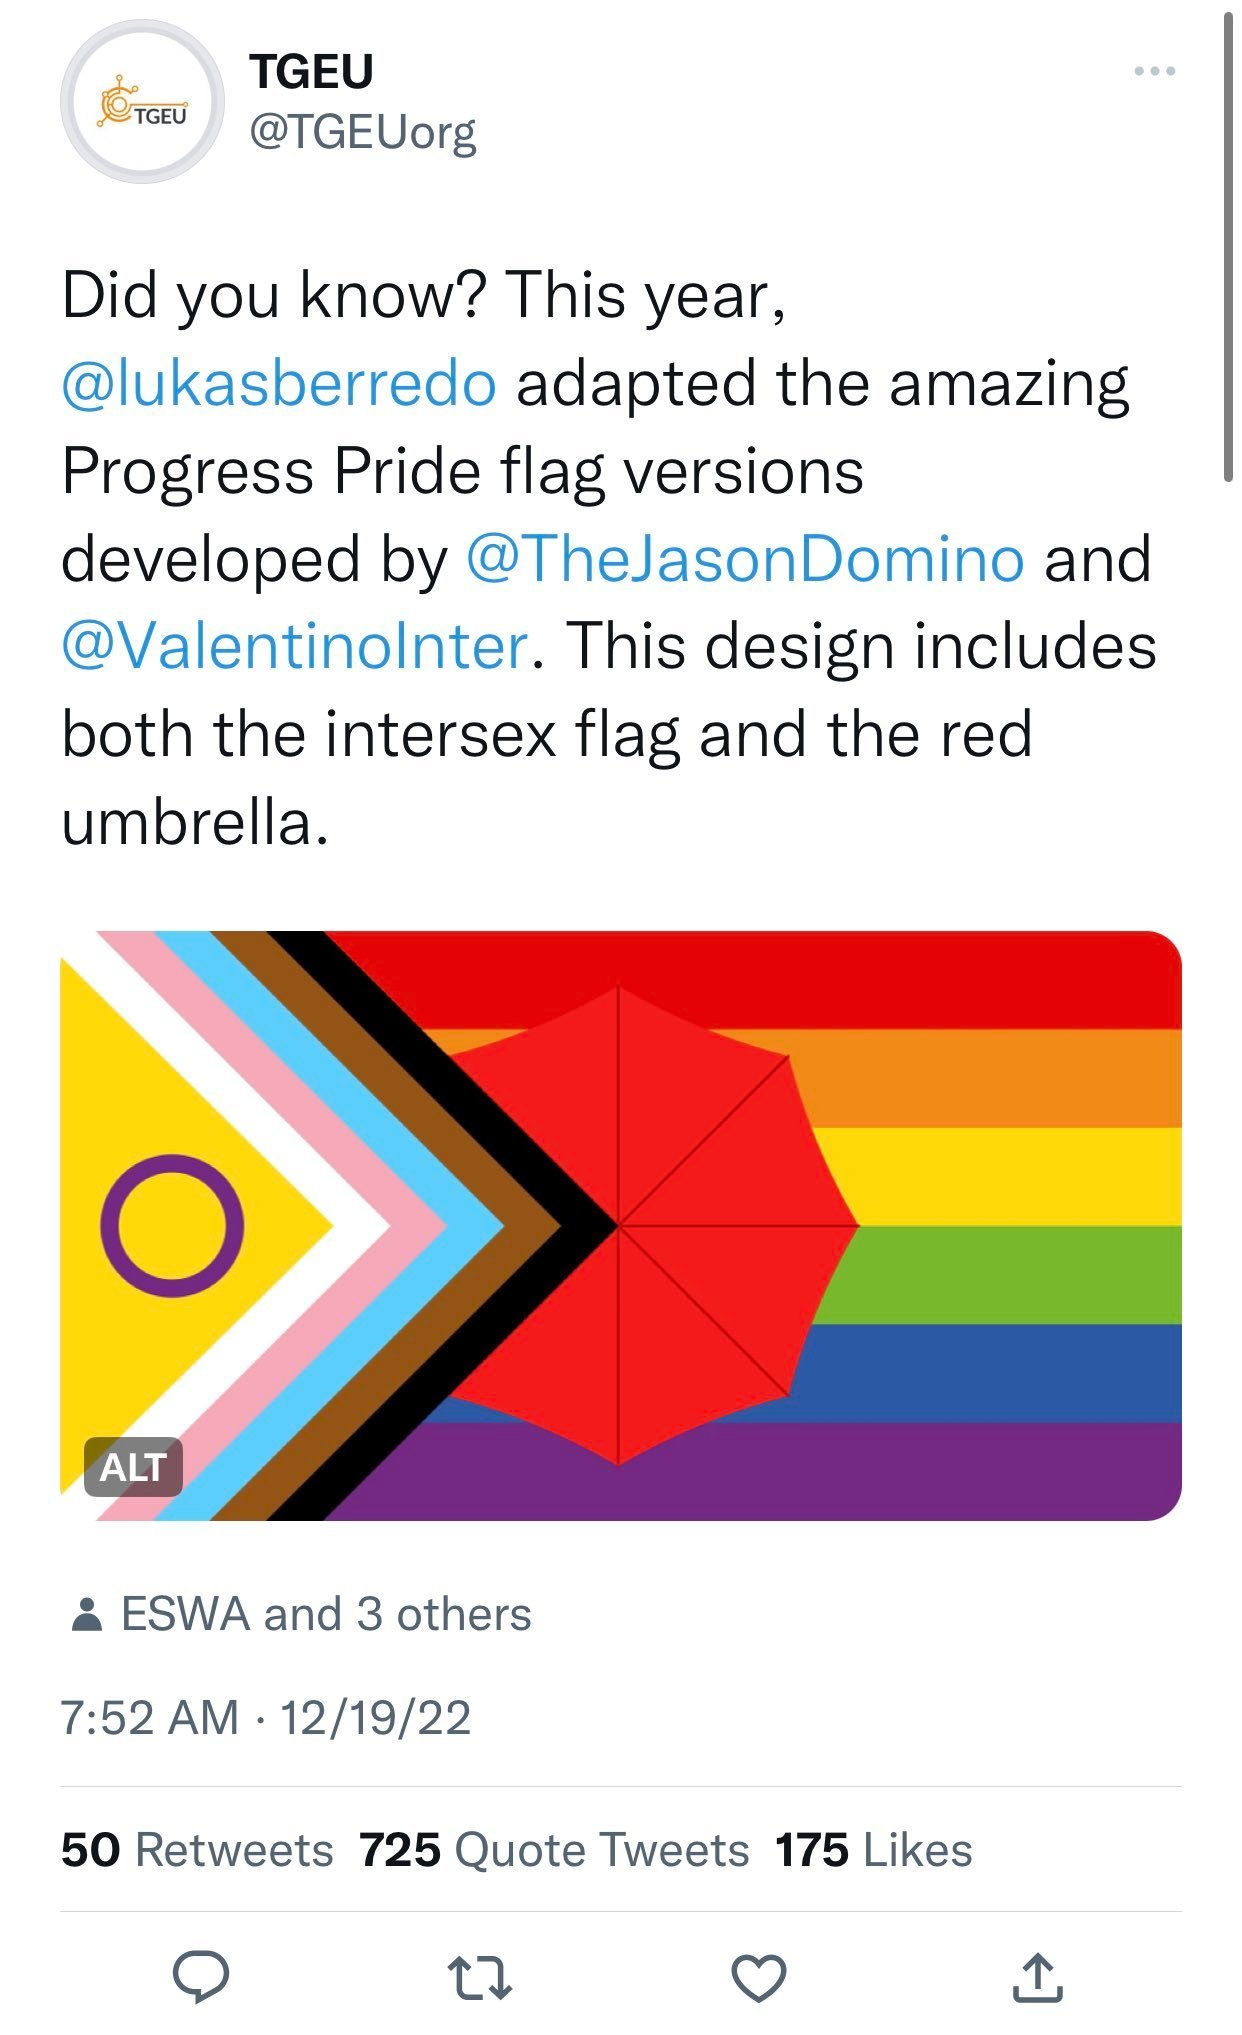Tap the reply speech bubble icon
This screenshot has height=2035, width=1242.
pyautogui.click(x=201, y=1976)
